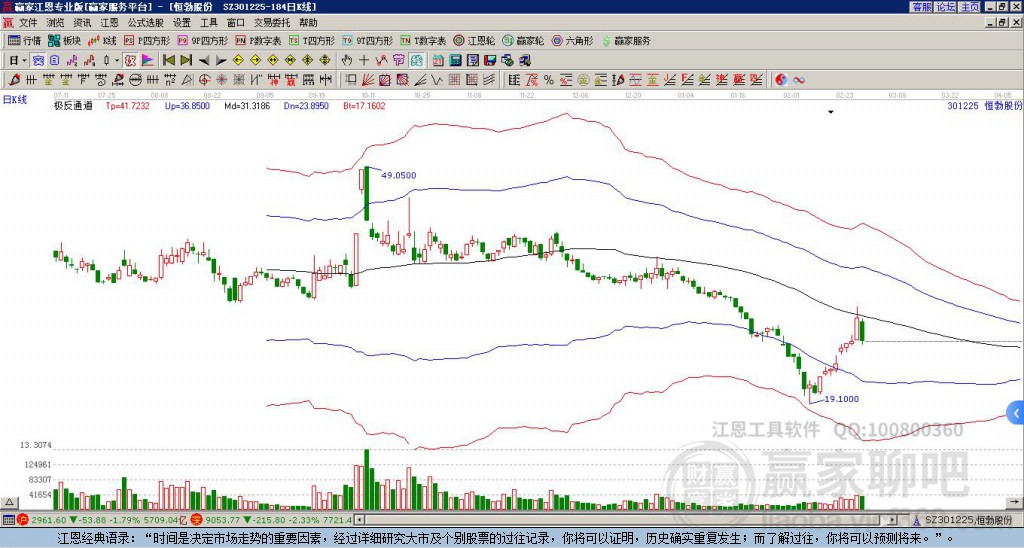Viewport: 1024px width, 548px height.
Task: Open the 江恩轮 tool
Action: 474,40
